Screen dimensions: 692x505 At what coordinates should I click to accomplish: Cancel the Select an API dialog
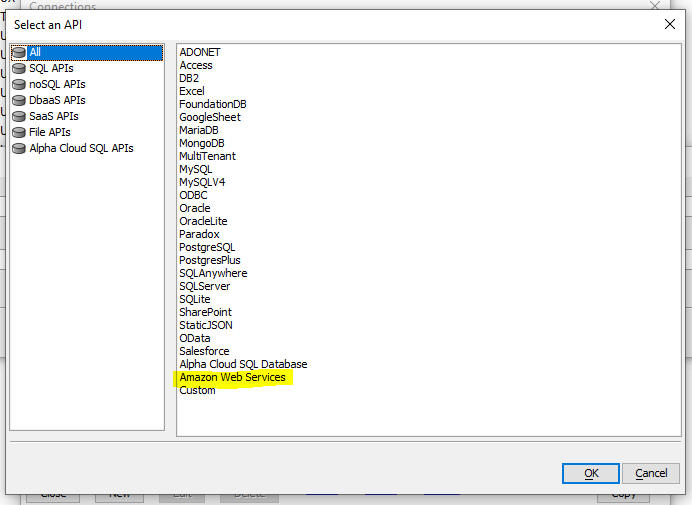[651, 474]
